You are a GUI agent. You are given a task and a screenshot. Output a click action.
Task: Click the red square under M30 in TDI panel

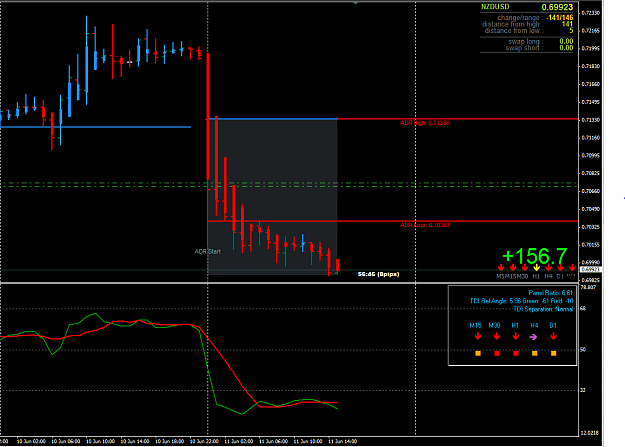coord(497,353)
